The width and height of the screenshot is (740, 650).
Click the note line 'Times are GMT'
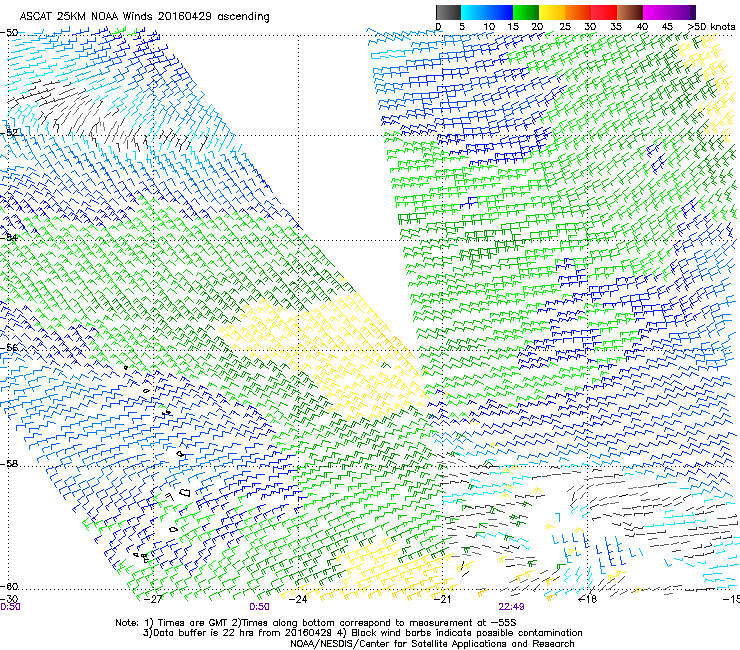pyautogui.click(x=193, y=623)
